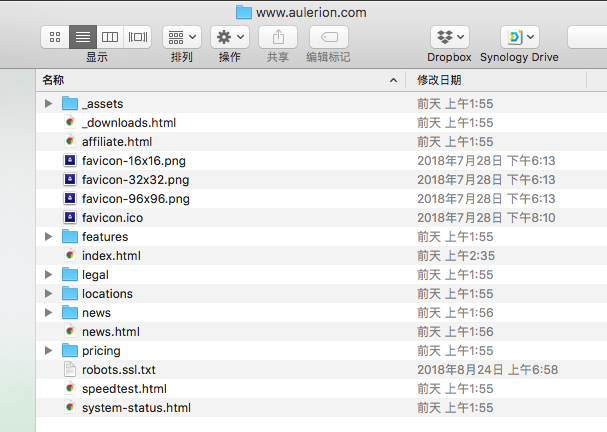
Task: Click the favicon.ico file name
Action: point(112,218)
